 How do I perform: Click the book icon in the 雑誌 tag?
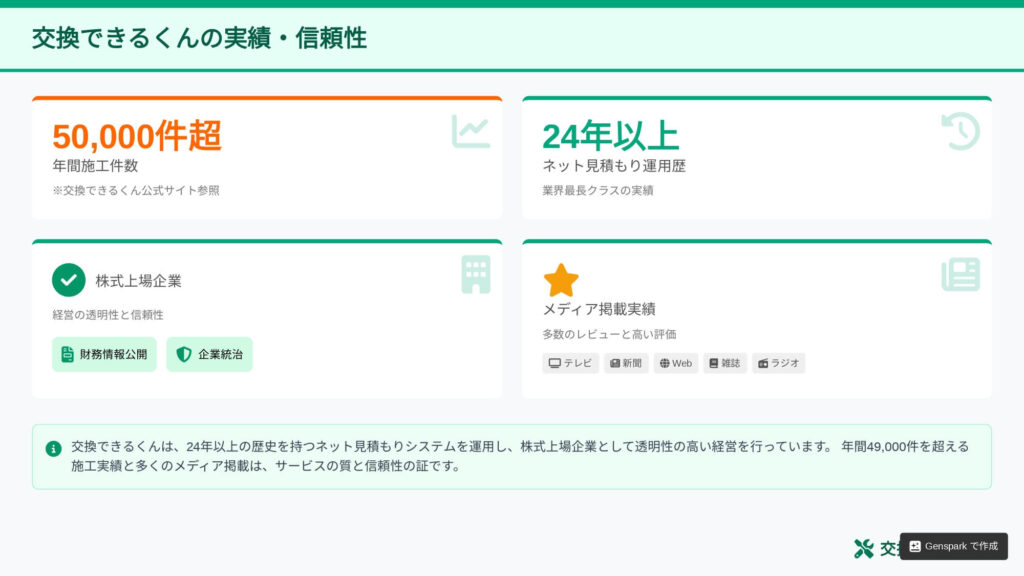(x=714, y=363)
